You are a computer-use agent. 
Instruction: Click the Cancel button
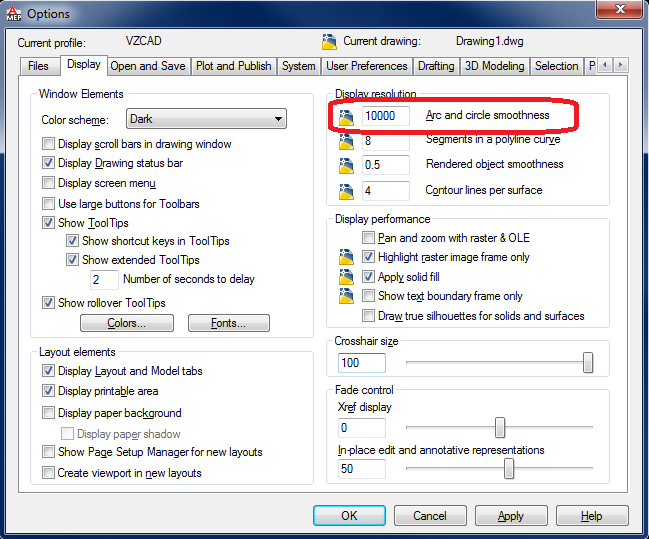pyautogui.click(x=430, y=515)
